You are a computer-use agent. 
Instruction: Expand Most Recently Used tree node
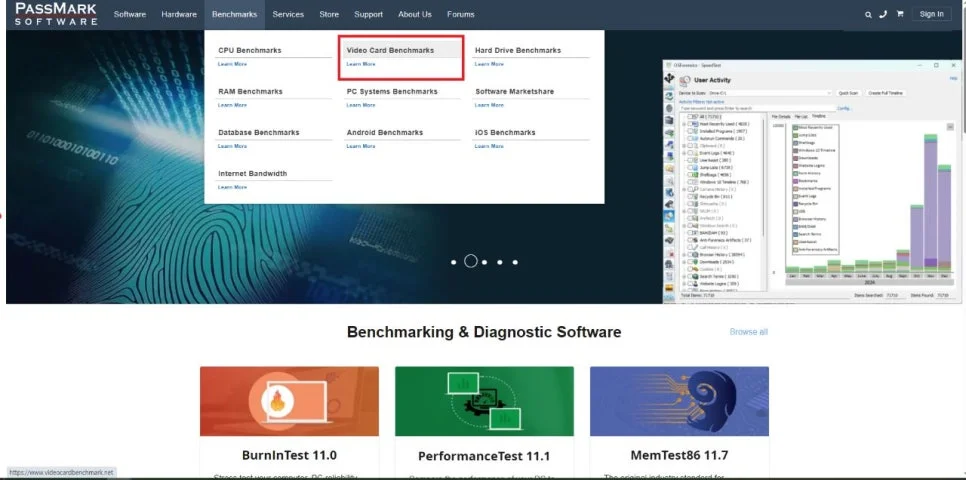pyautogui.click(x=684, y=124)
